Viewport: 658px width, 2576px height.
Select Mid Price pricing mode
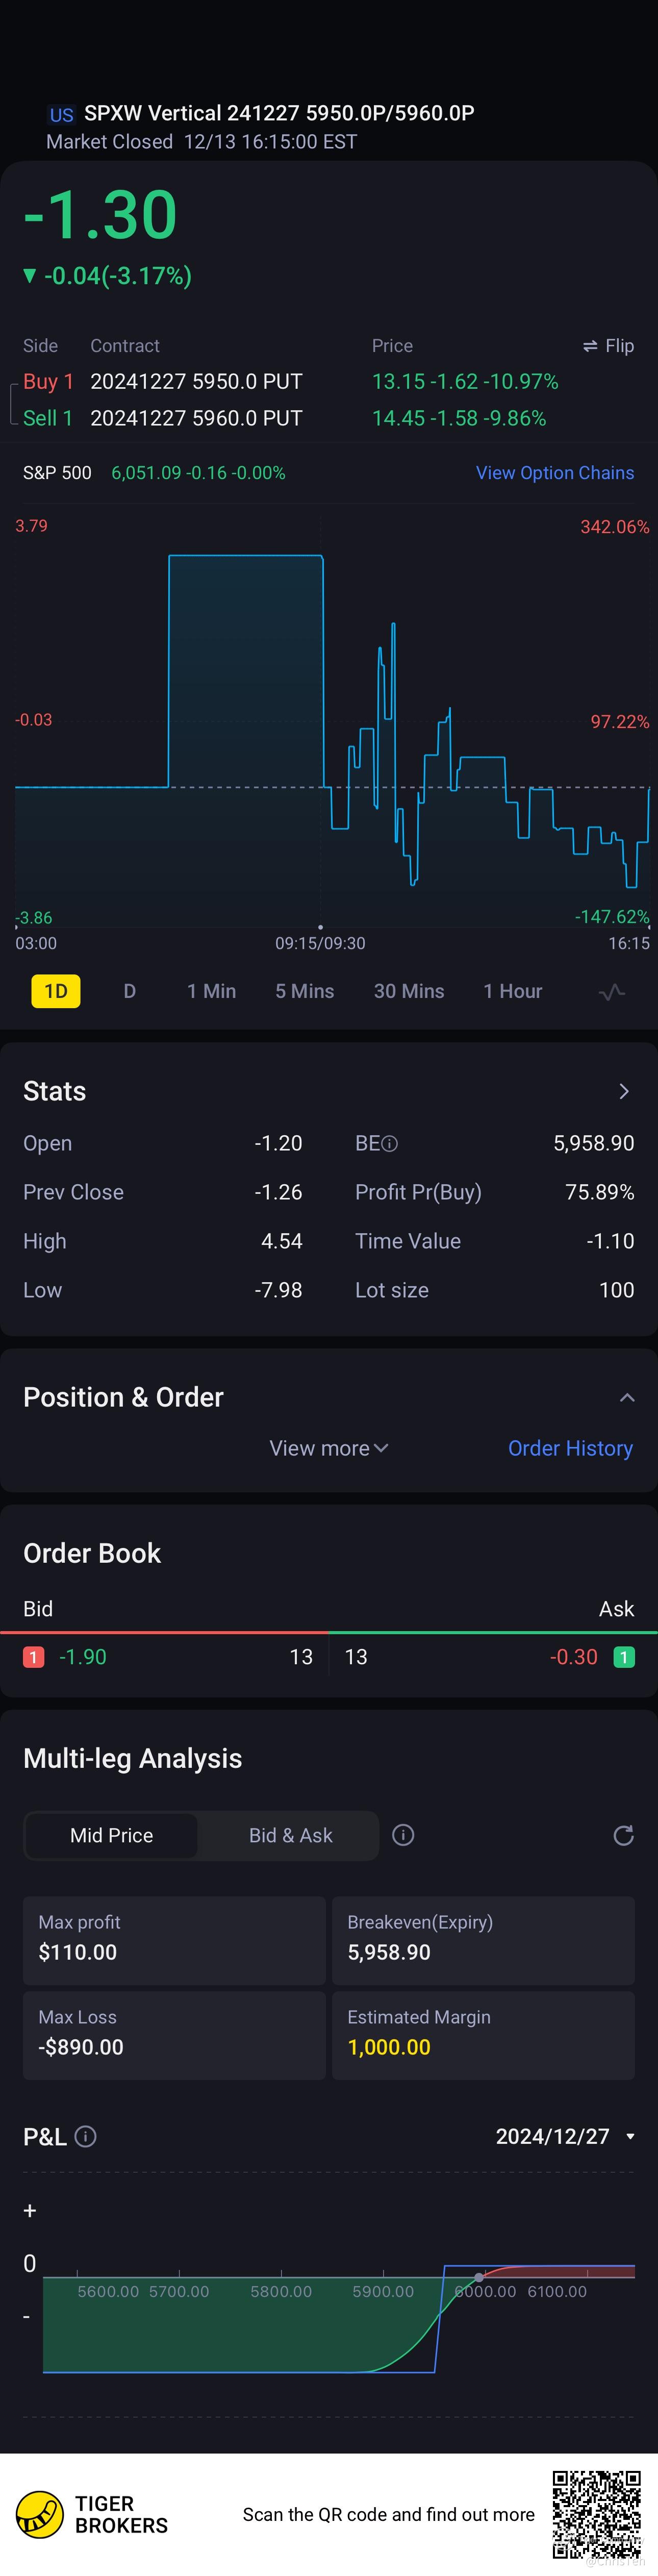111,1835
